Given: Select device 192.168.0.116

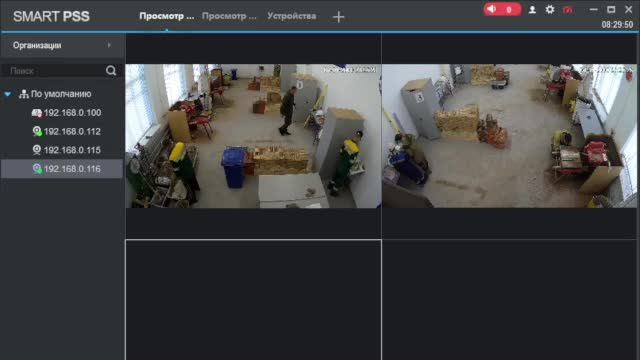Looking at the screenshot, I should tap(72, 169).
